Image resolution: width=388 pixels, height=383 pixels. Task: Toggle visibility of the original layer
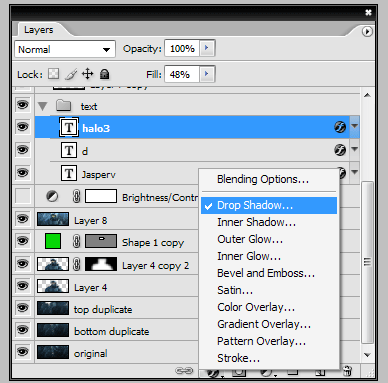[x=23, y=352]
